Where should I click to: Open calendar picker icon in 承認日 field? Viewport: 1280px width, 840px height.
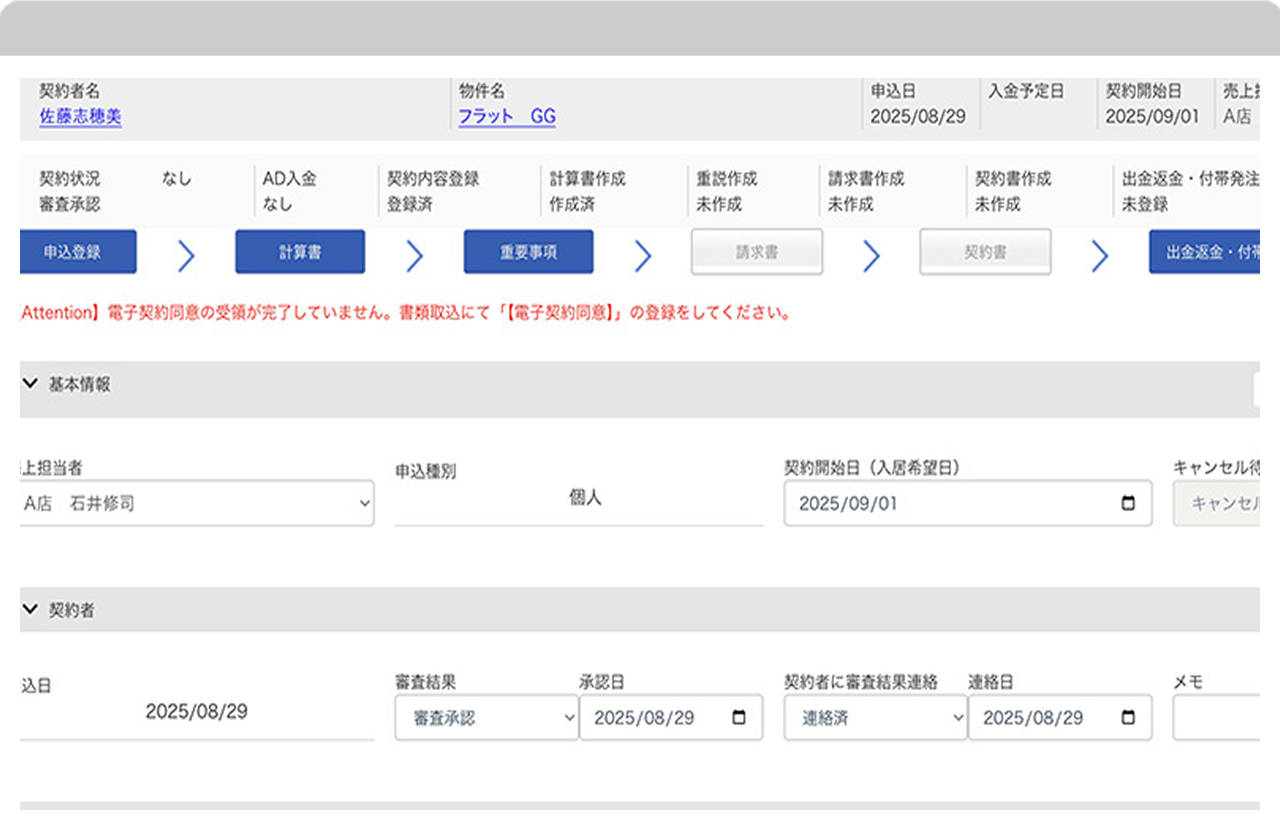click(x=739, y=718)
